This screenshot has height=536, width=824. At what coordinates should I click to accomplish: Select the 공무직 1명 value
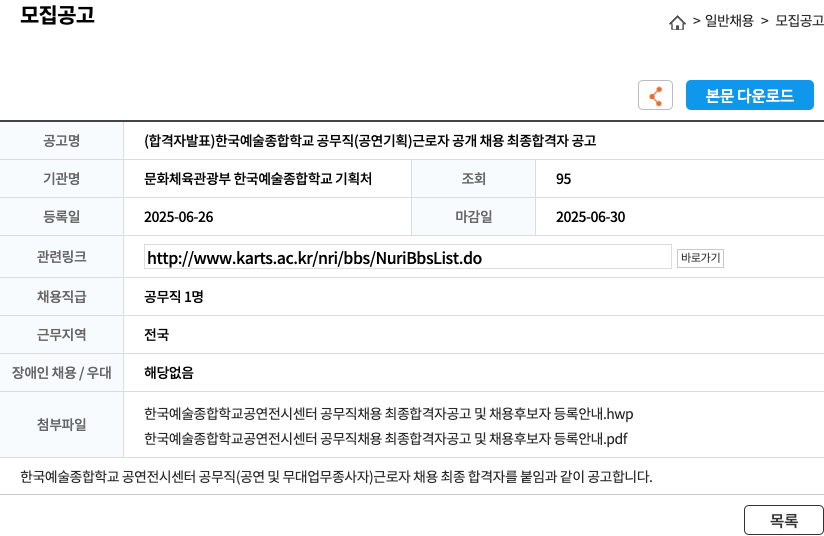(174, 297)
